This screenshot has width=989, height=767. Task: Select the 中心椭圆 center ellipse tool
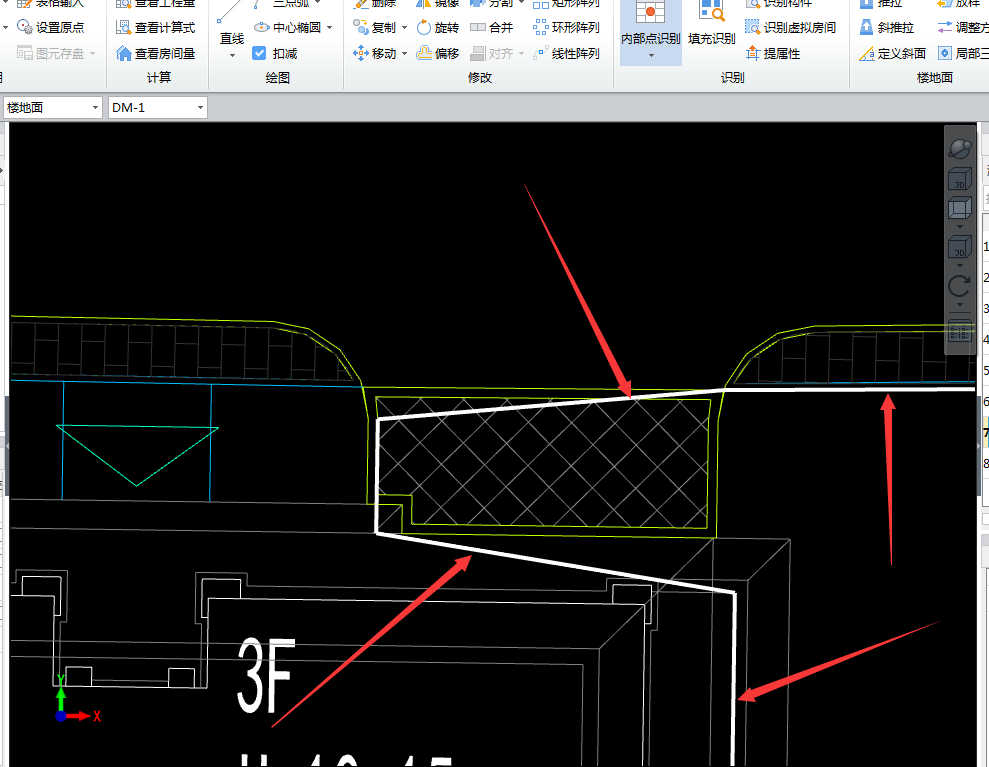pos(288,27)
